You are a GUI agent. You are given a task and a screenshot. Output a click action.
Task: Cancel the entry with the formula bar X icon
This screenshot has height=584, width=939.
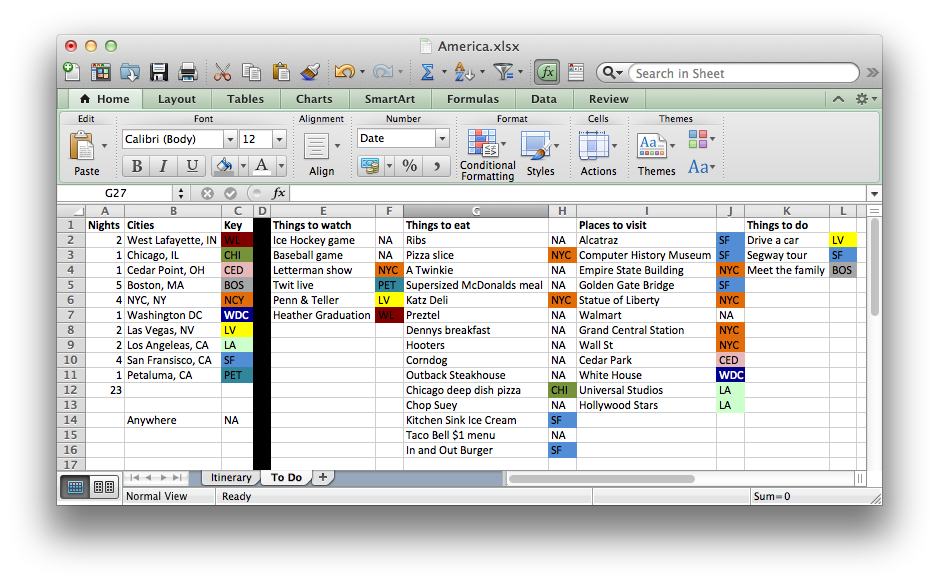(x=207, y=193)
